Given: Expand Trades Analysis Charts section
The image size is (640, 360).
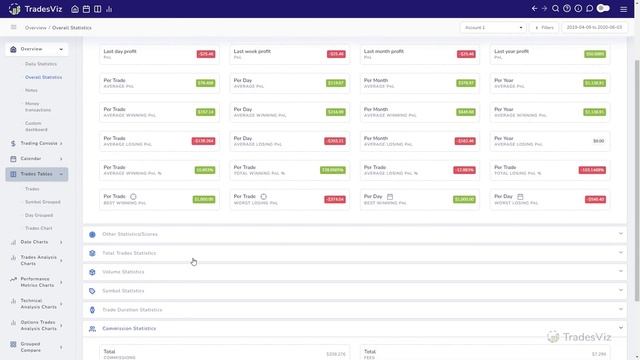Looking at the screenshot, I should pos(37,260).
